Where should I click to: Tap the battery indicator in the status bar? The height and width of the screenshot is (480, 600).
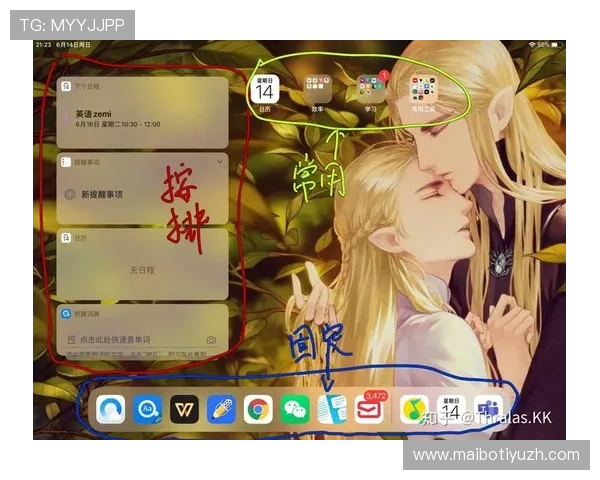point(557,45)
